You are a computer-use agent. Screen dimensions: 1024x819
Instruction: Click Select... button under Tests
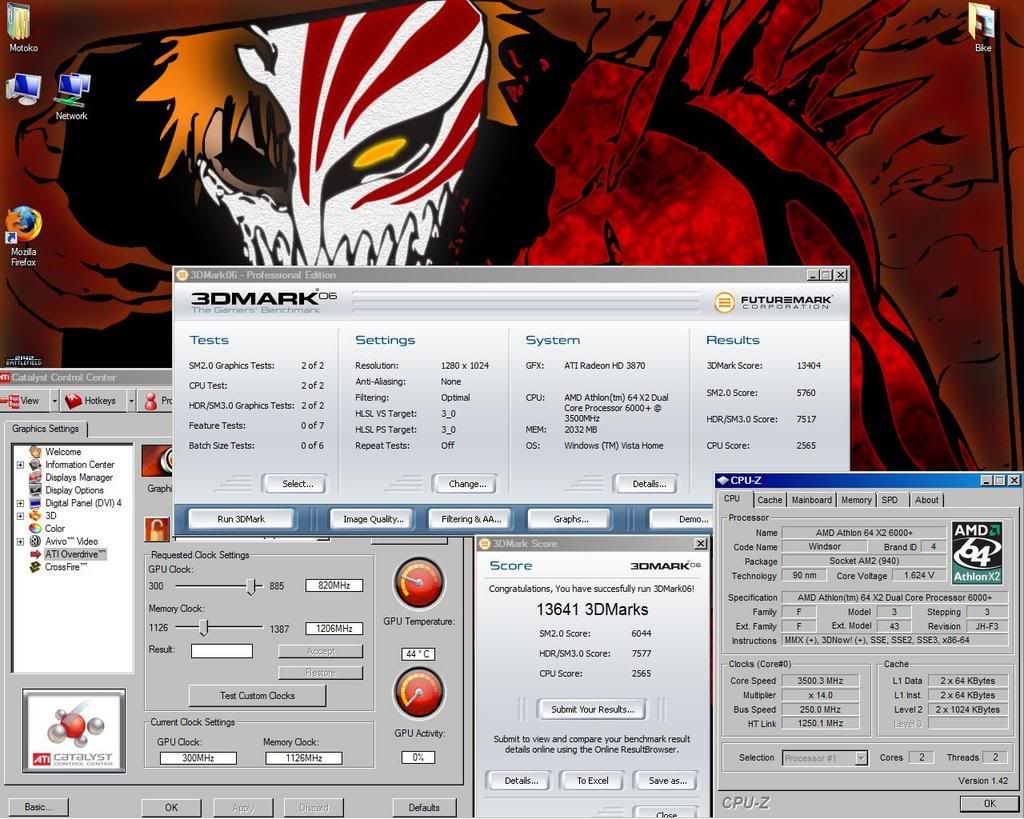tap(296, 484)
